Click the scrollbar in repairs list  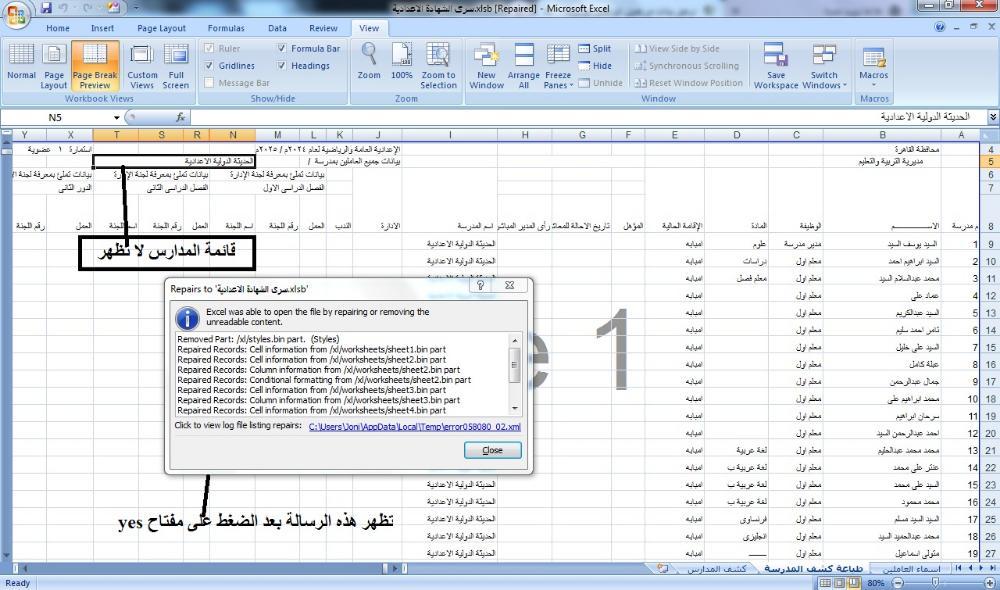515,373
